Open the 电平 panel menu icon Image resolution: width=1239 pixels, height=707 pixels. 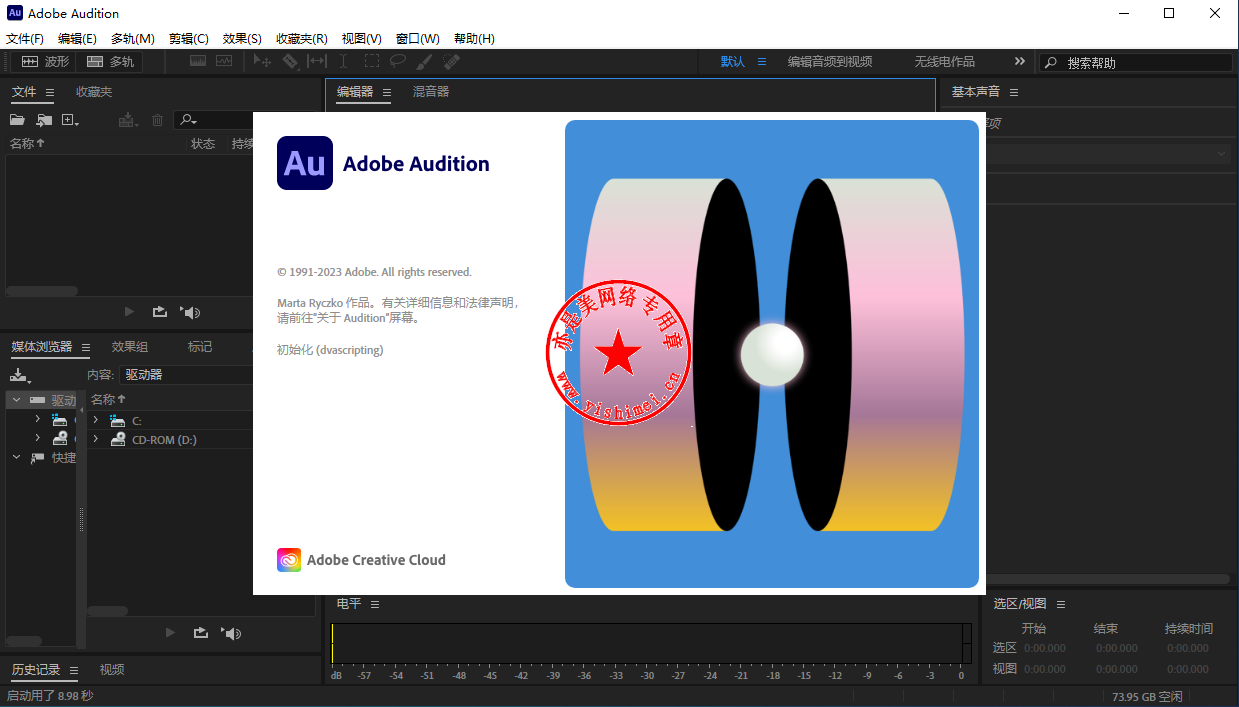pos(376,604)
